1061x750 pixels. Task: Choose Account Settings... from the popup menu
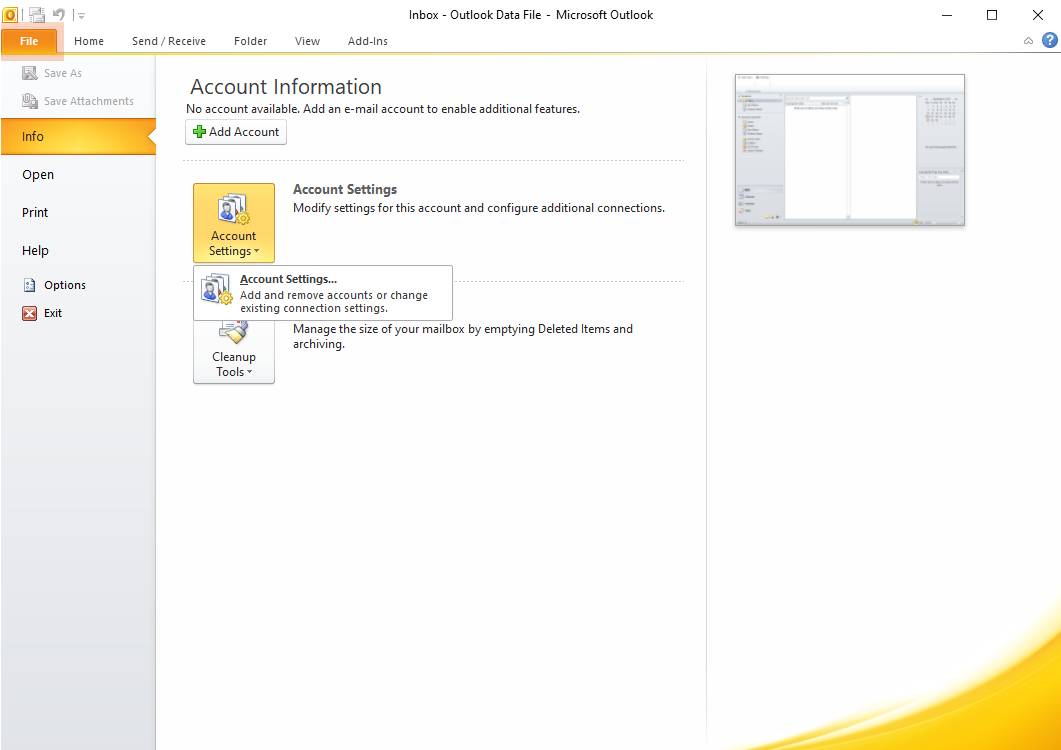(323, 293)
